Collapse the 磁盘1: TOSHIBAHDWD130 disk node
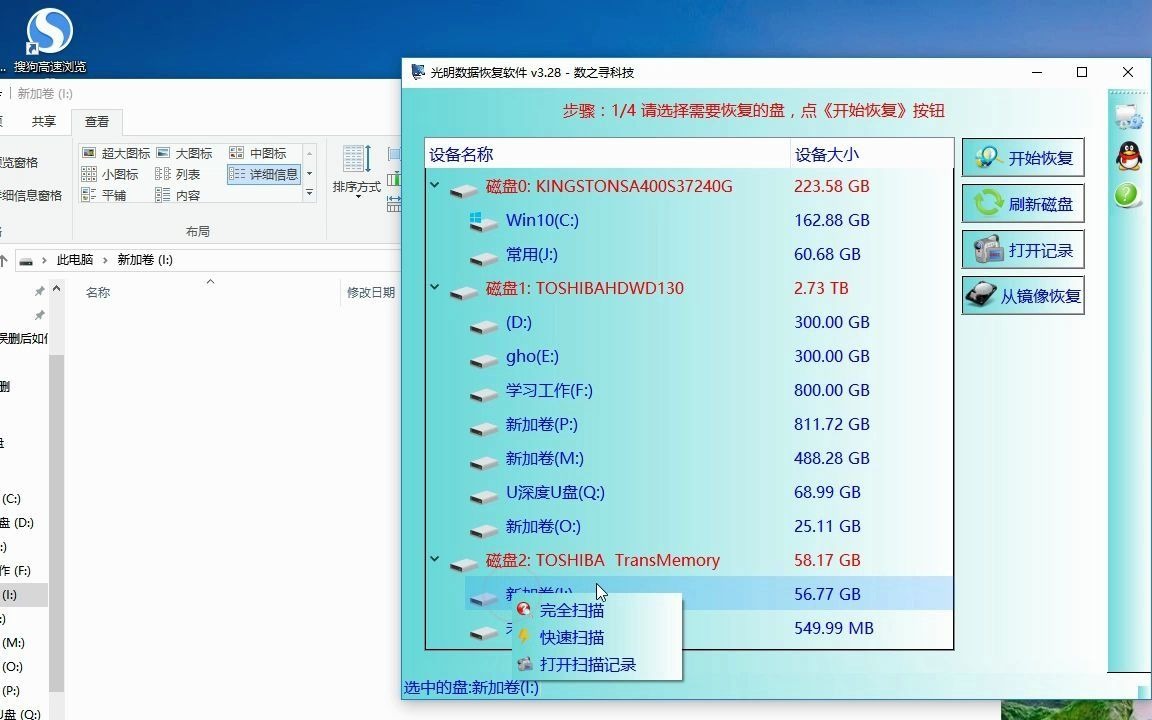Viewport: 1152px width, 720px height. pos(433,288)
